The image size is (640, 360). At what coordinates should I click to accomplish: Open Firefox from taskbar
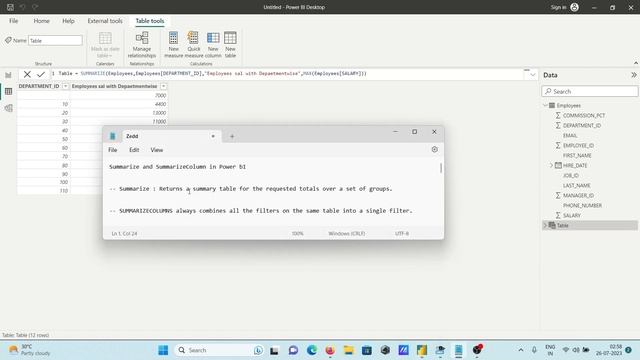(x=330, y=350)
